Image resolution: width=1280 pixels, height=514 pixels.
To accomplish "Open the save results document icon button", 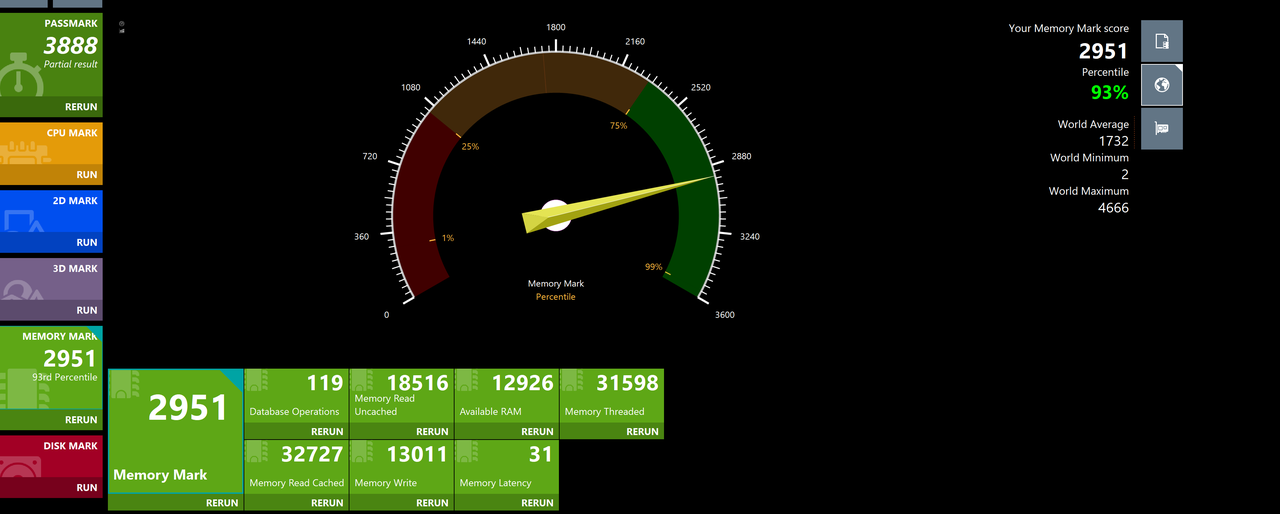I will (x=1162, y=41).
